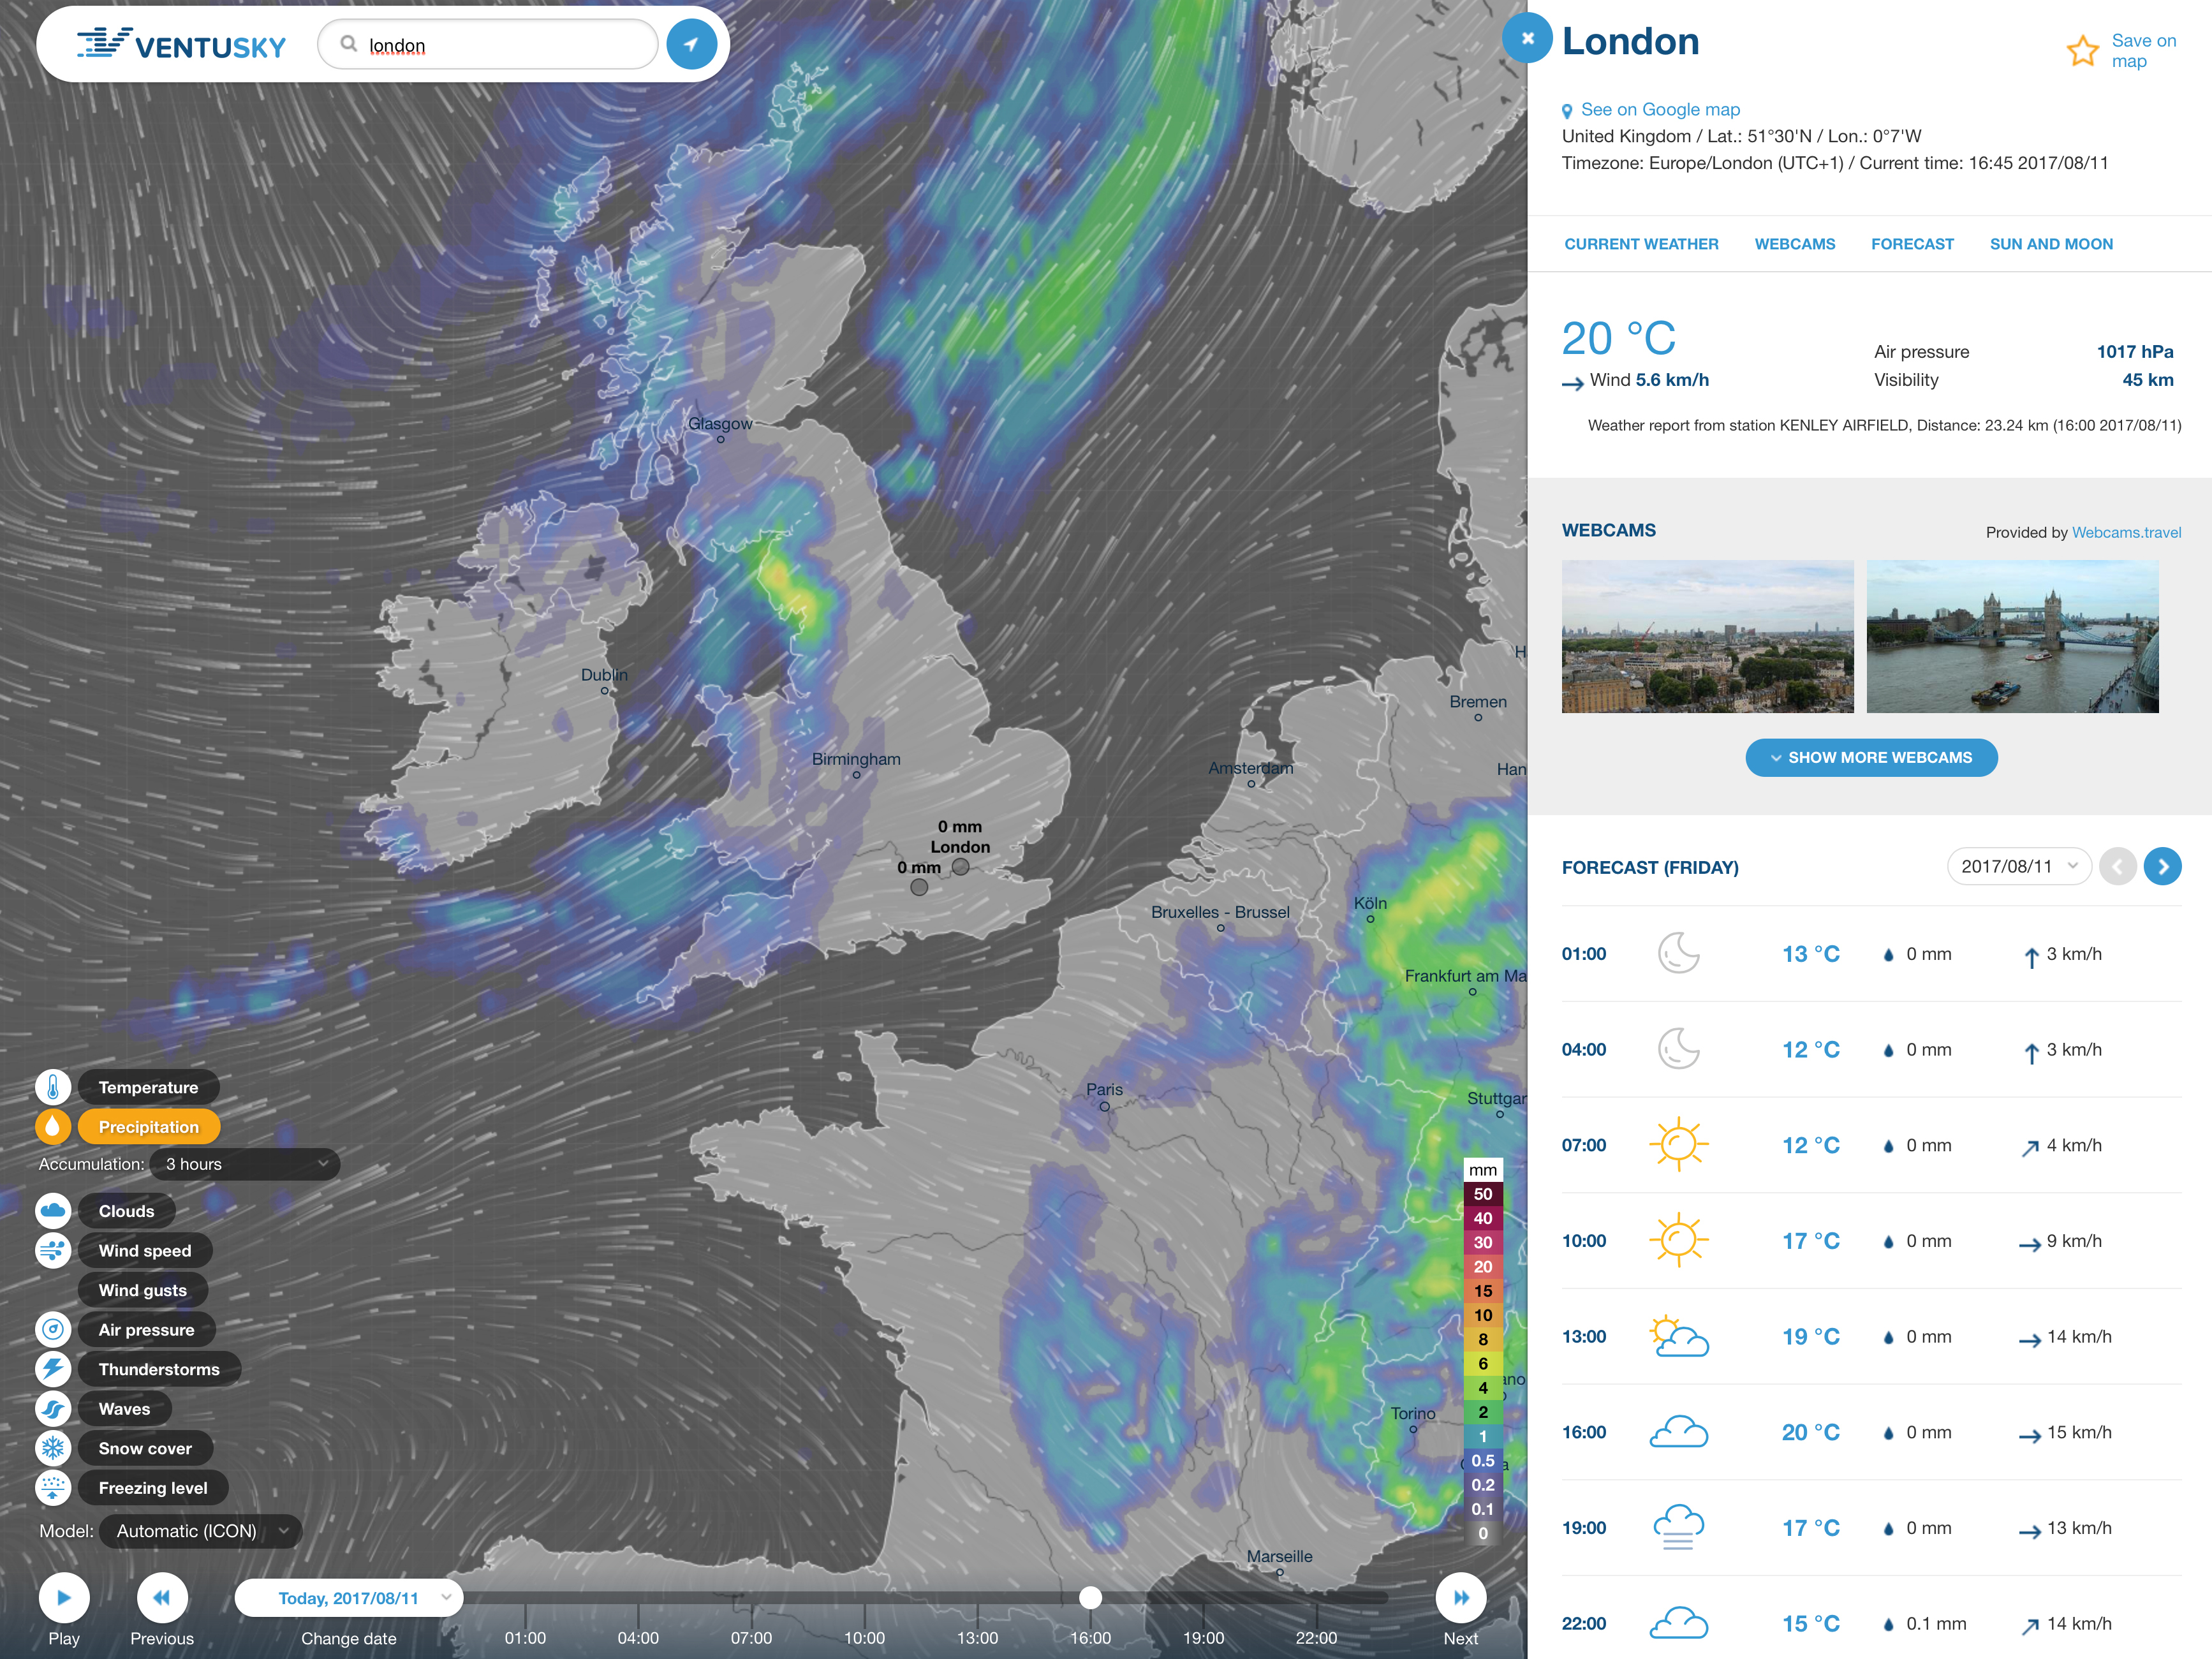Open the Accumulation 3 hours dropdown
This screenshot has height=1659, width=2212.
coord(245,1164)
